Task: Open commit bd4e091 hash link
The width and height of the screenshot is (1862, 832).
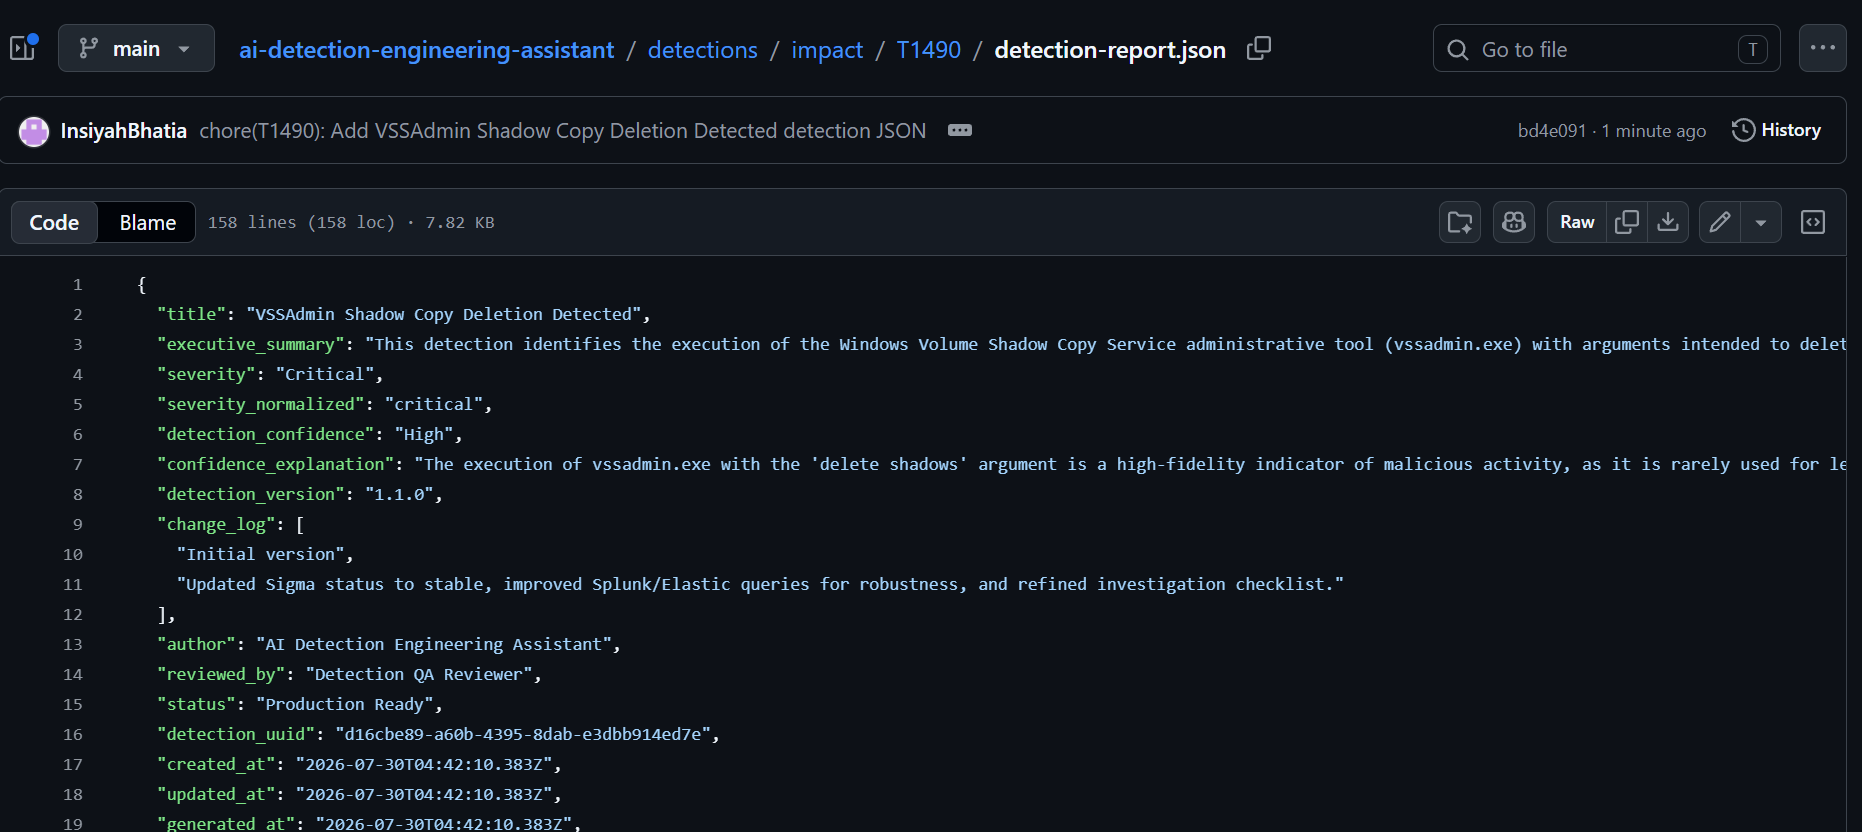Action: click(1551, 131)
